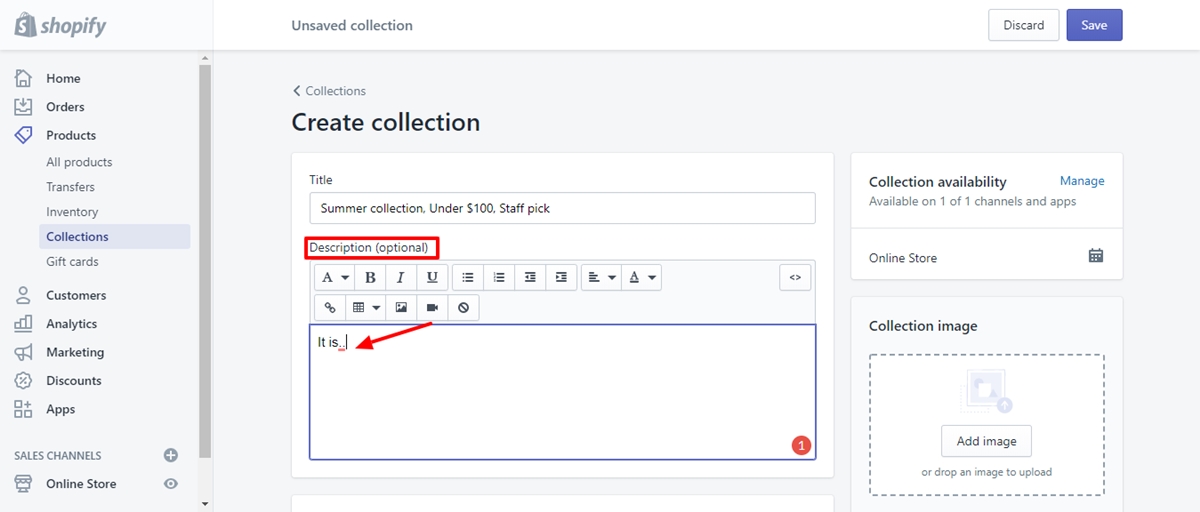Go to All products
Screen dimensions: 1200x512
(79, 162)
